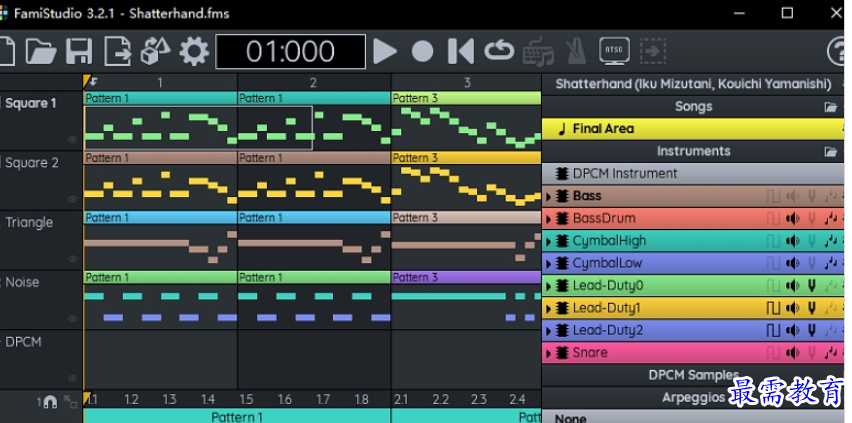Expand the BassDrum instrument
The height and width of the screenshot is (423, 852).
[548, 219]
